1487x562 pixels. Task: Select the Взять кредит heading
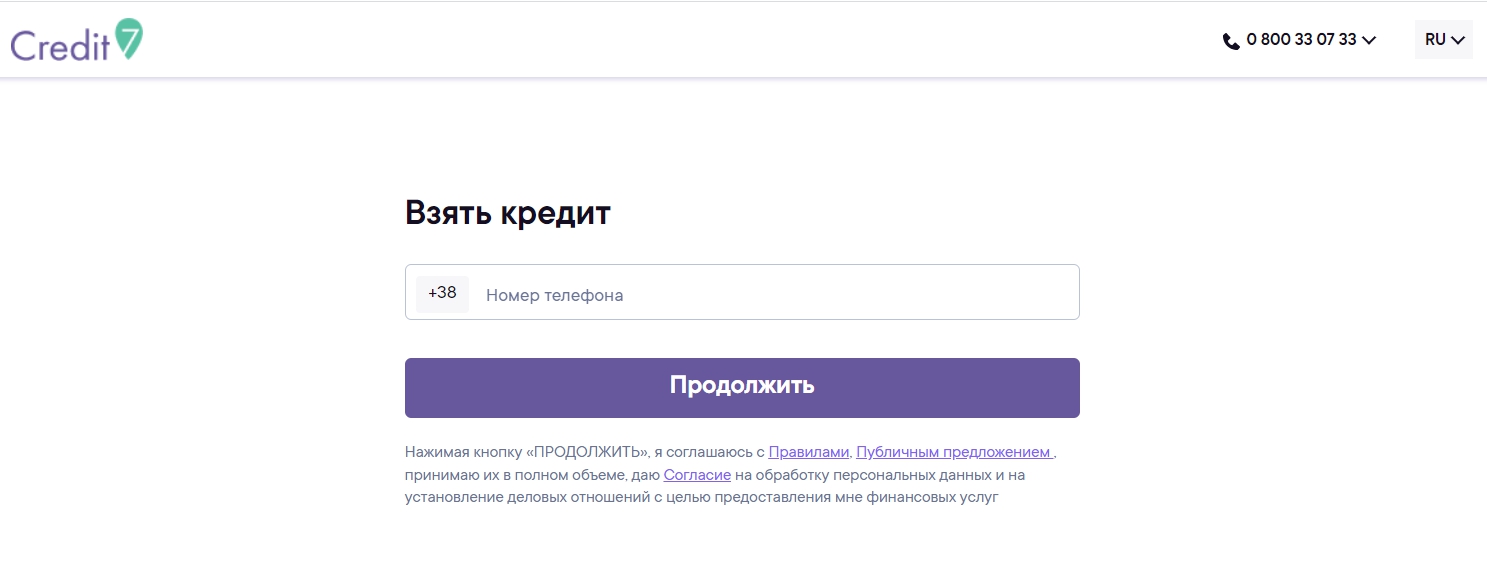[x=507, y=213]
